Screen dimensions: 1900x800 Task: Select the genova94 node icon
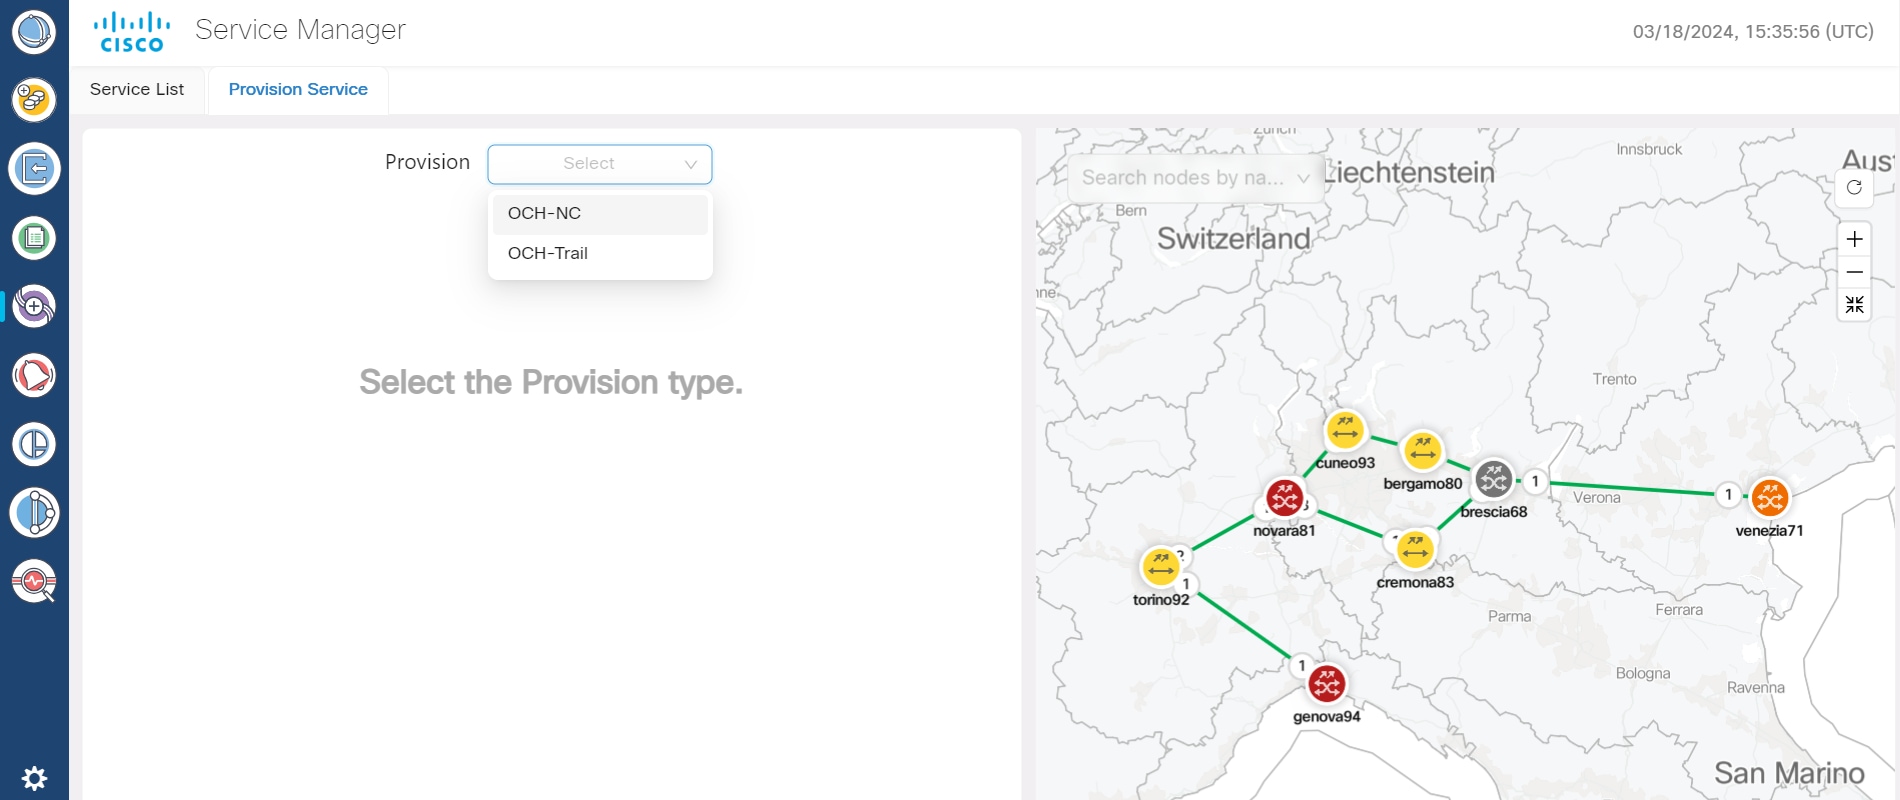click(x=1327, y=684)
